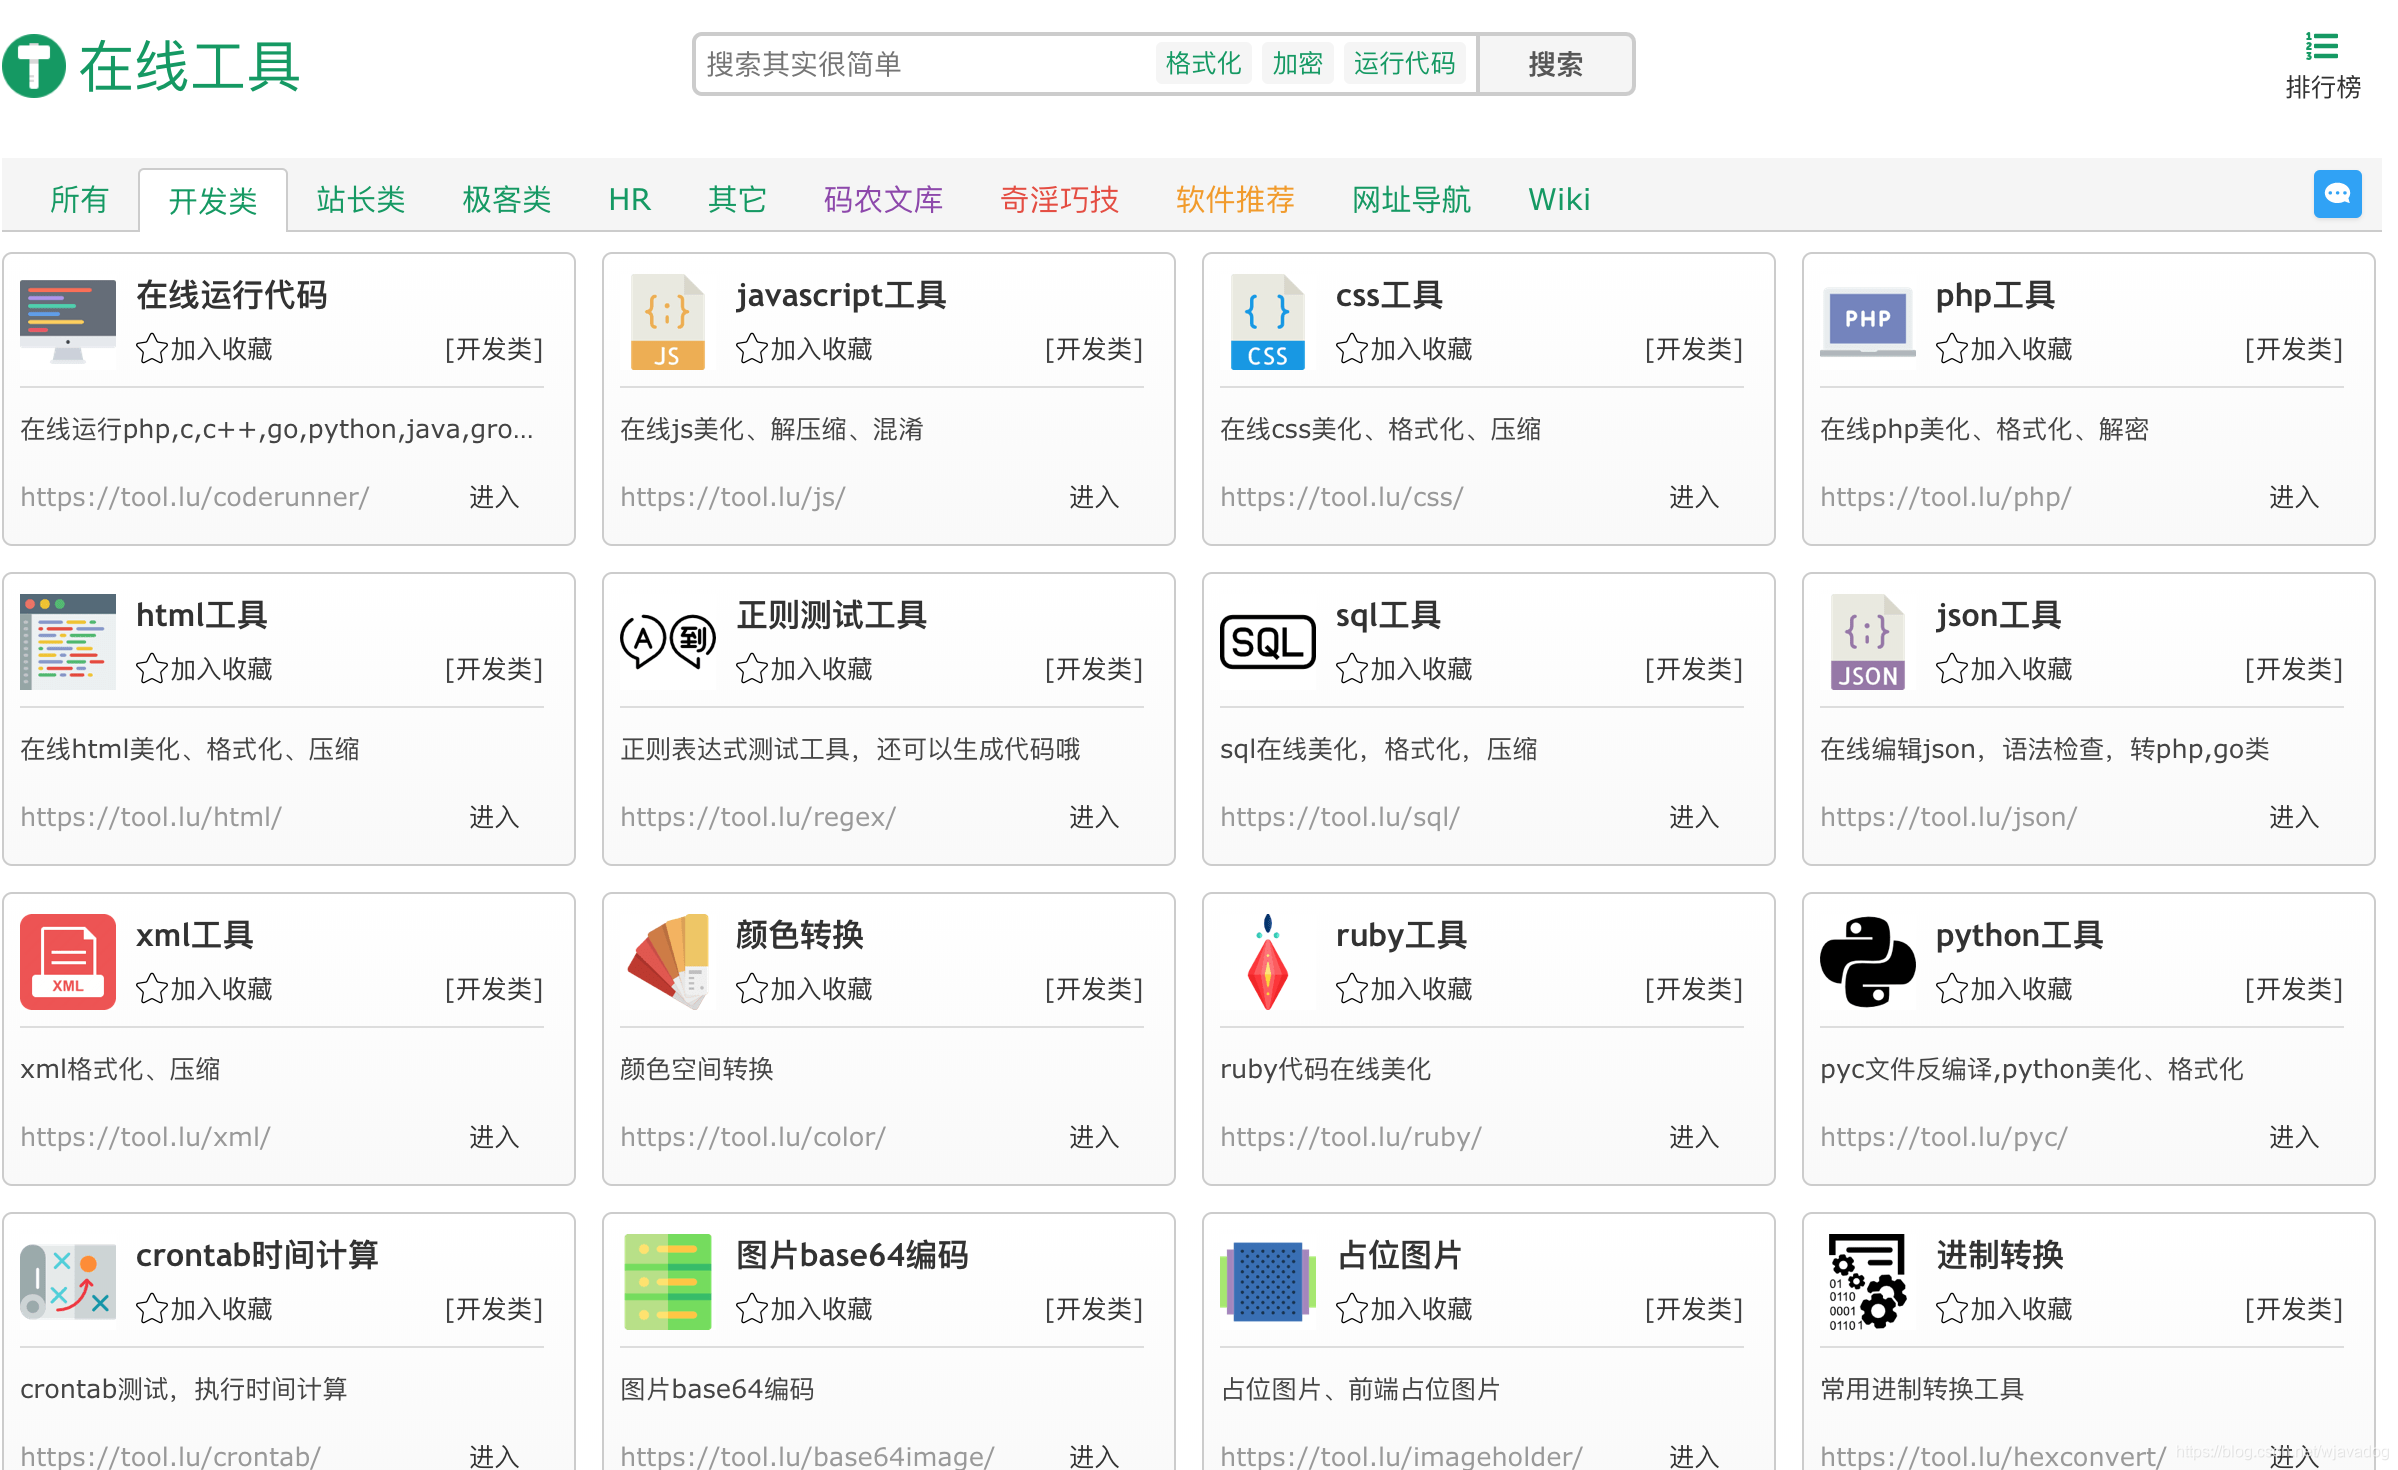
Task: Star css工具 with 加入收藏
Action: (x=1405, y=349)
